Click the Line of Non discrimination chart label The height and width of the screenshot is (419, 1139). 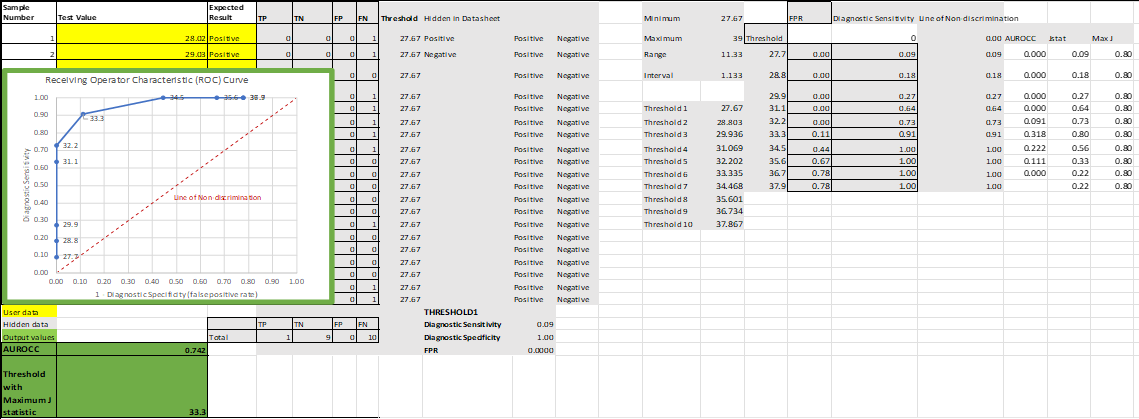pos(217,197)
